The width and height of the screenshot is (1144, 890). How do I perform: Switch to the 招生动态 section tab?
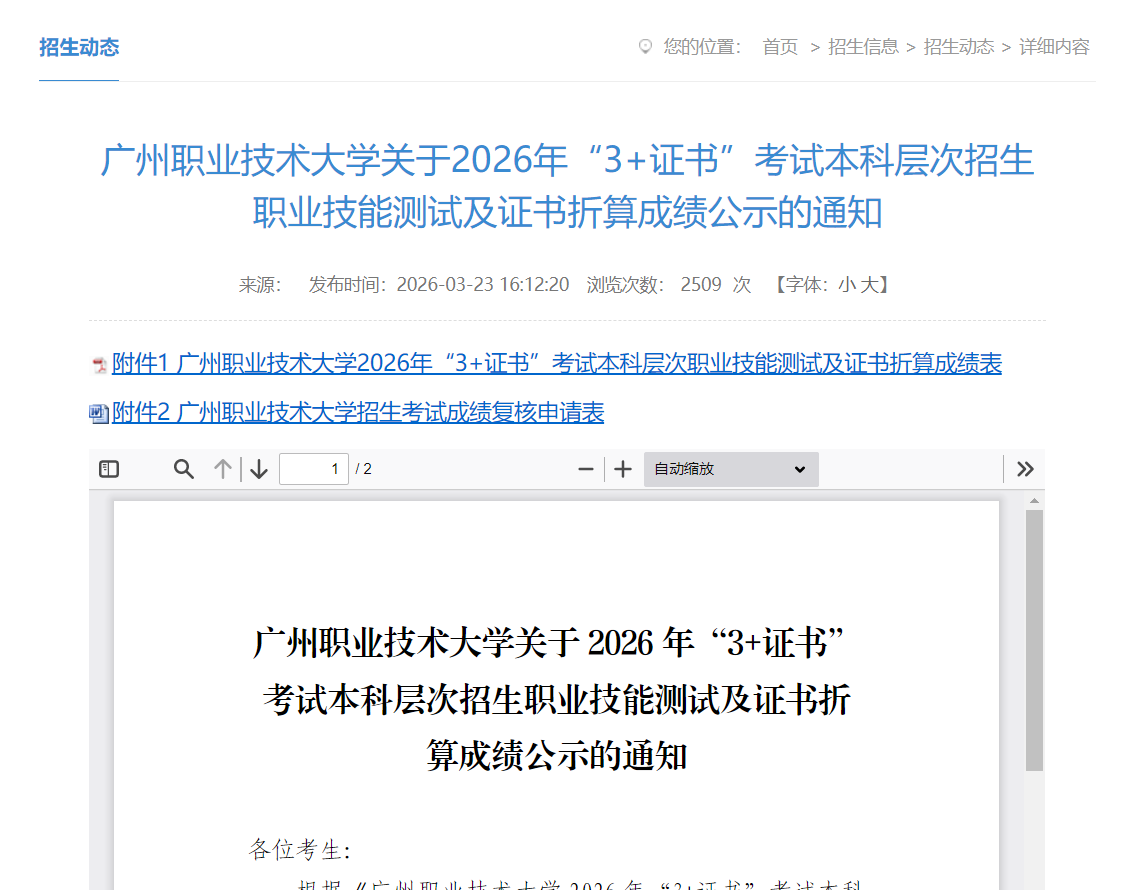[78, 47]
